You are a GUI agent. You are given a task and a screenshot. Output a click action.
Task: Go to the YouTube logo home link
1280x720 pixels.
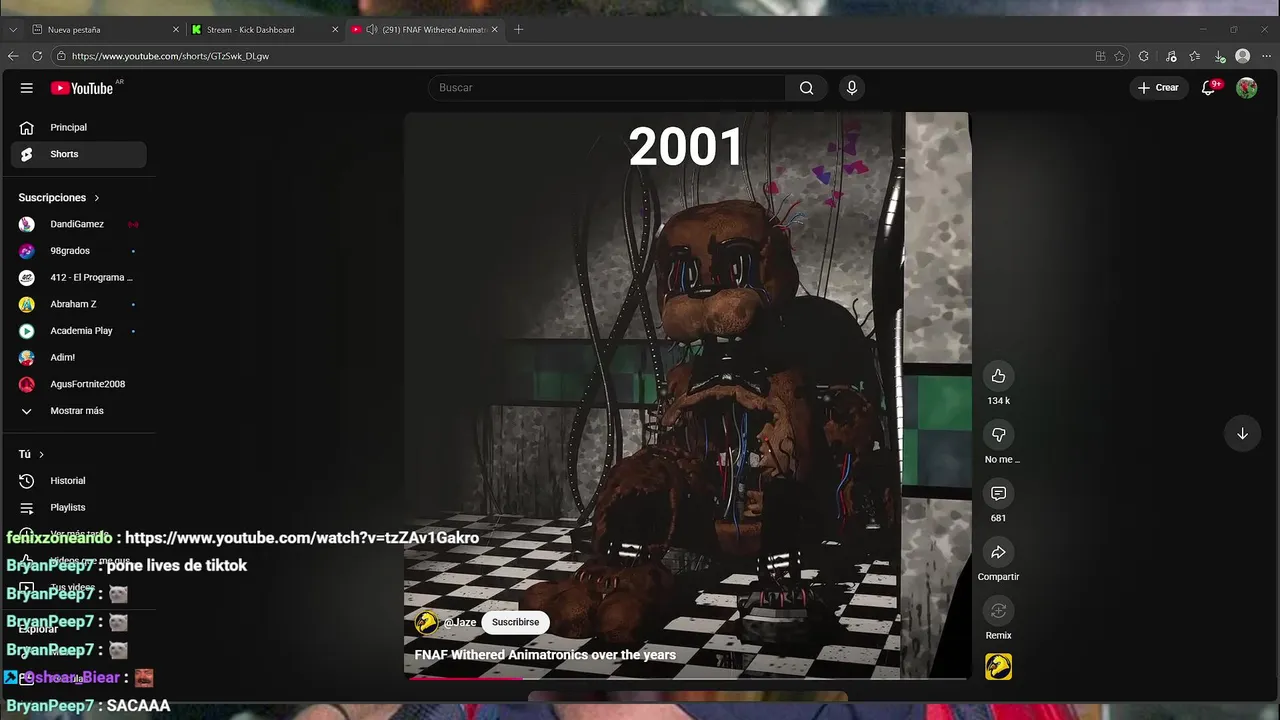click(82, 88)
